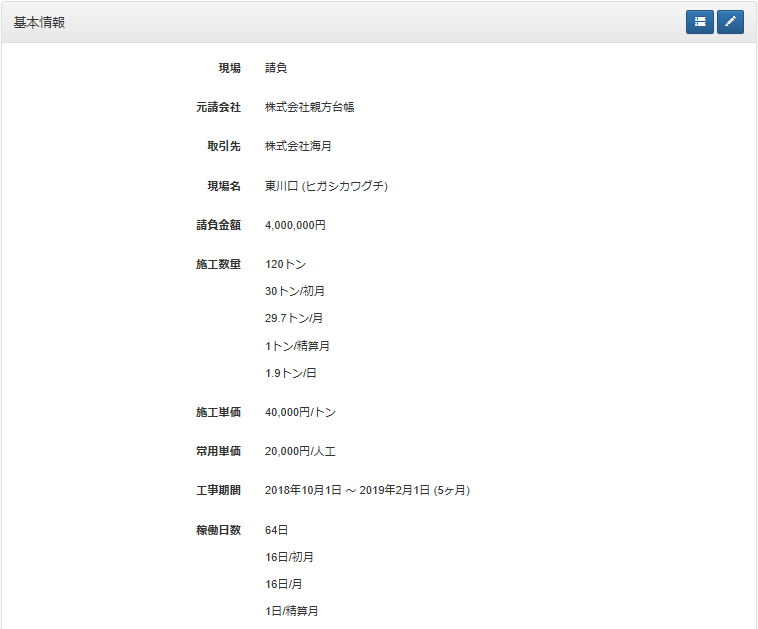Image resolution: width=758 pixels, height=629 pixels.
Task: Click the 施工数量 label
Action: (x=218, y=264)
